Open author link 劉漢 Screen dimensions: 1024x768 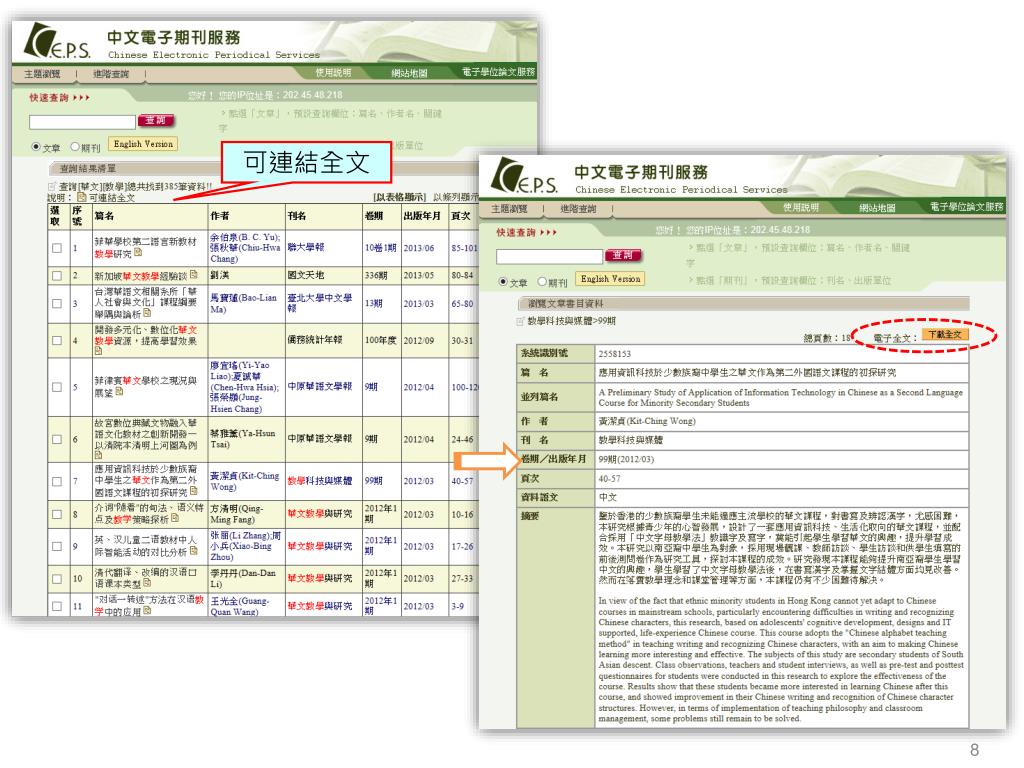pyautogui.click(x=220, y=275)
